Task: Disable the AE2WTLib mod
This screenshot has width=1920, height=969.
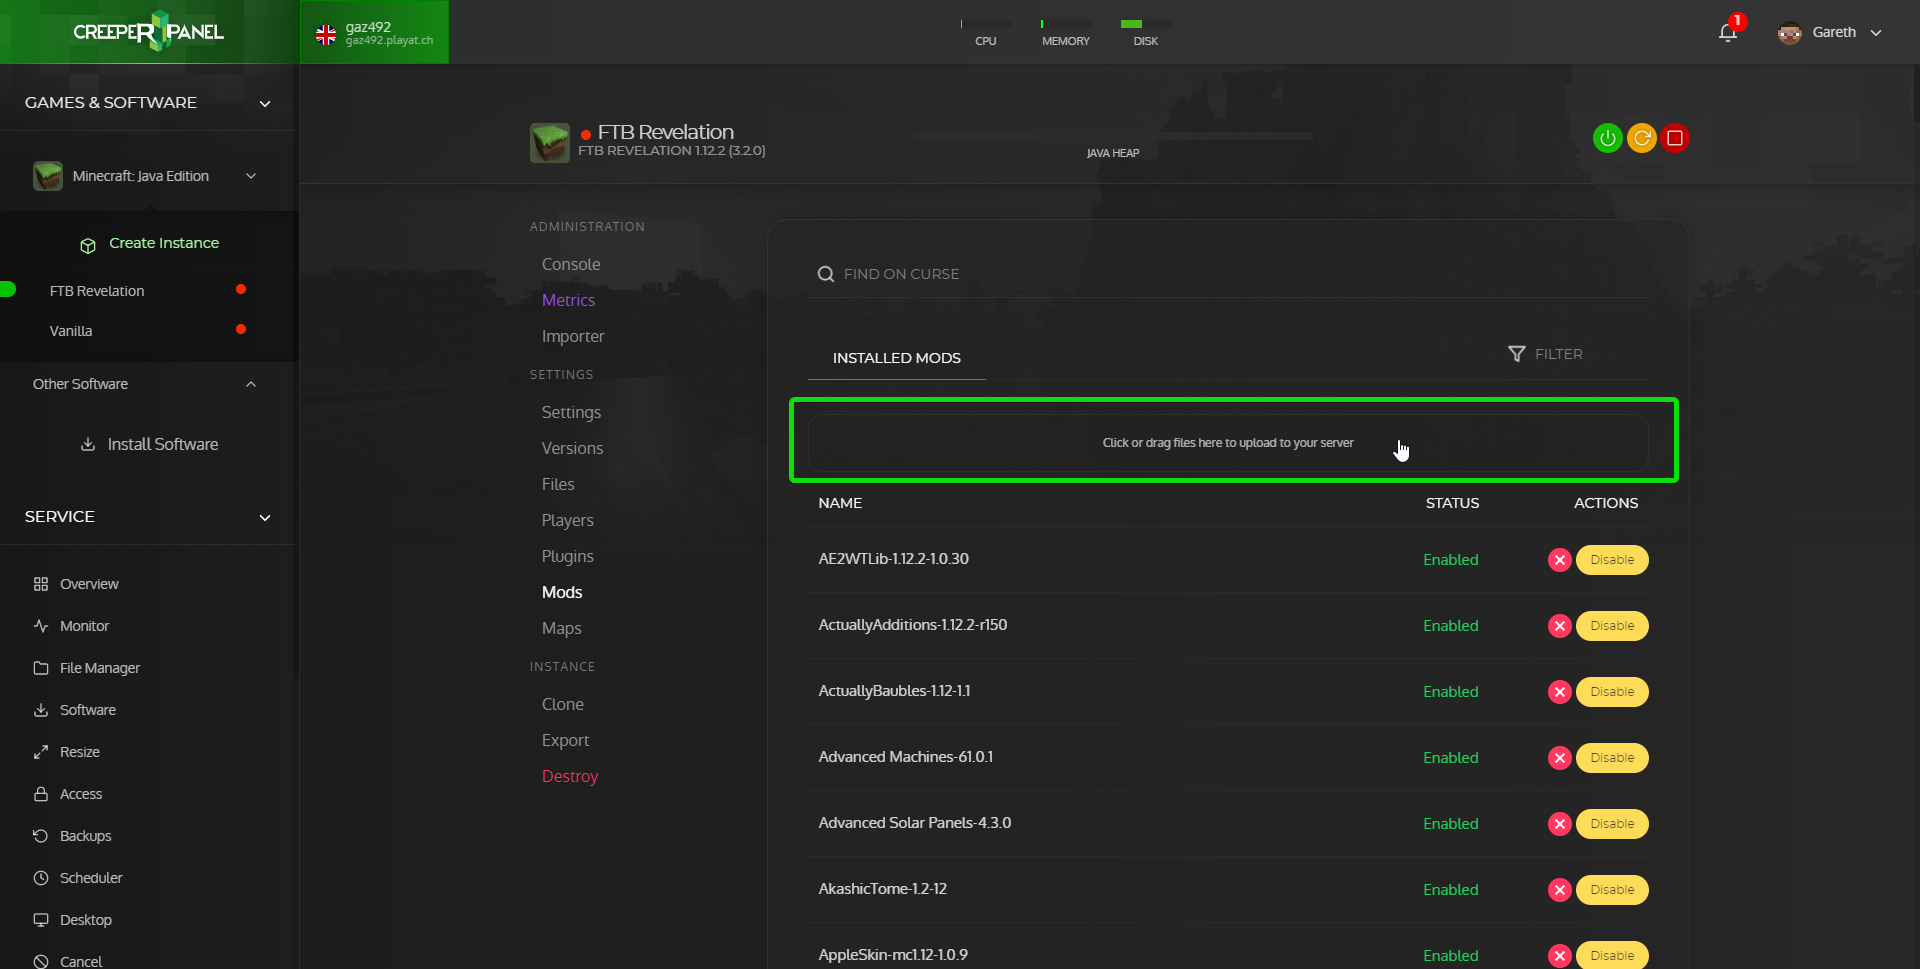Action: click(x=1612, y=560)
